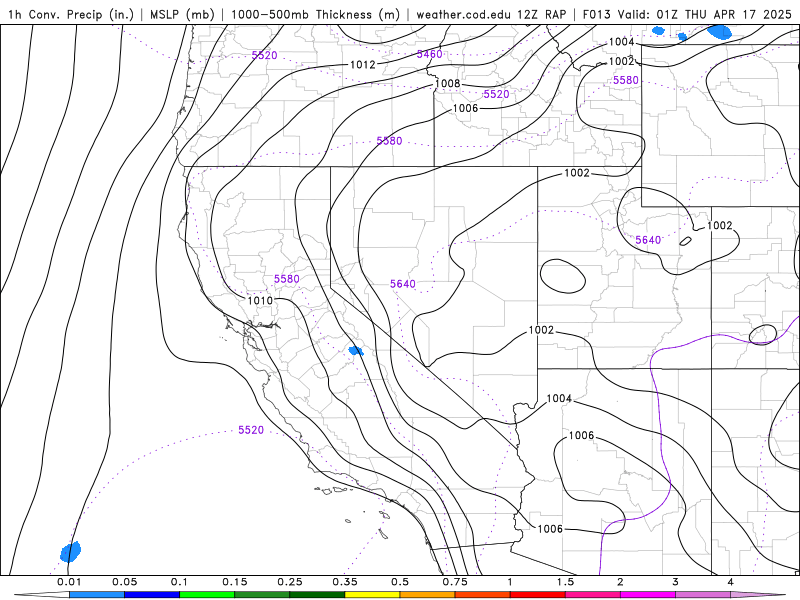Click the largest blue precipitation blob in the top-right
800x600 pixels.
pyautogui.click(x=719, y=32)
